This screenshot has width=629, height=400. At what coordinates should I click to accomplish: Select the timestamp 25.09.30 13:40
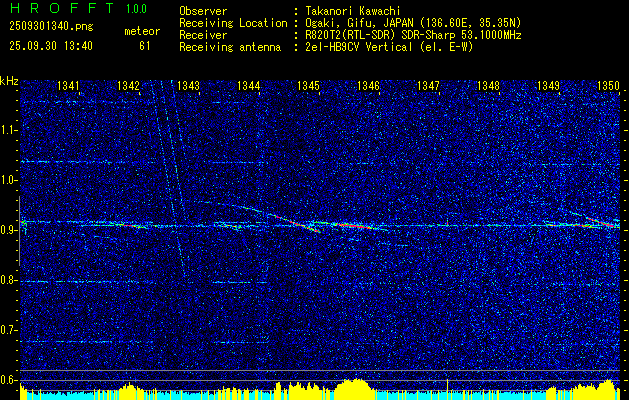click(x=51, y=46)
